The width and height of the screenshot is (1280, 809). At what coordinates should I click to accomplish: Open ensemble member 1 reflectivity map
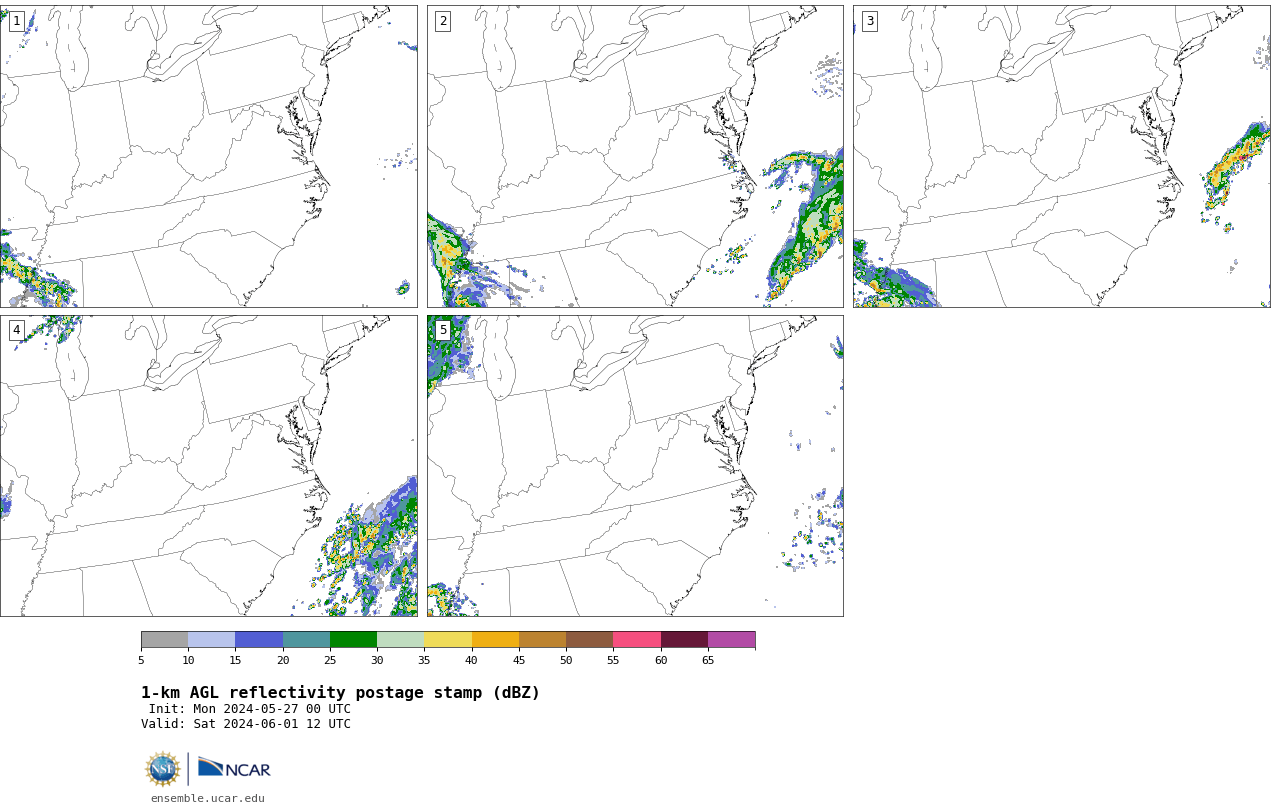point(208,156)
